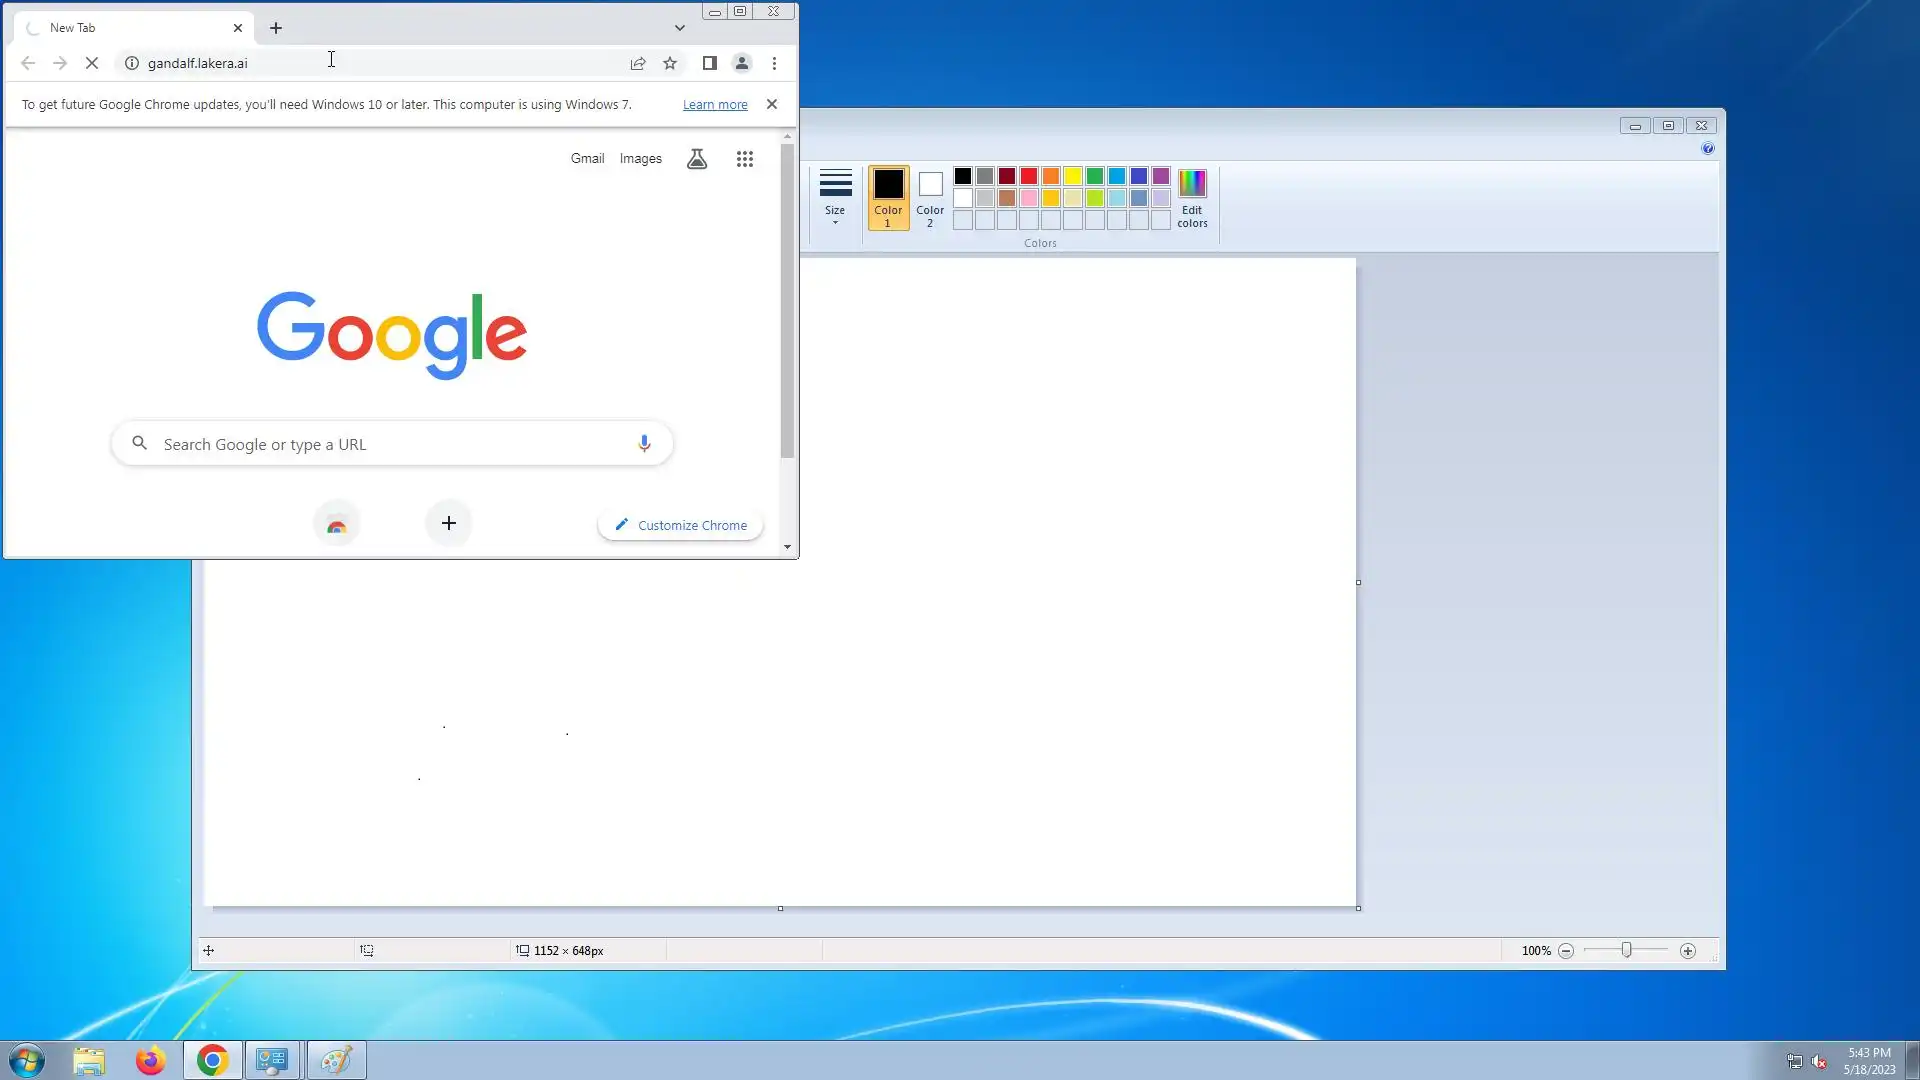Select Color 2 in Paint

click(930, 197)
